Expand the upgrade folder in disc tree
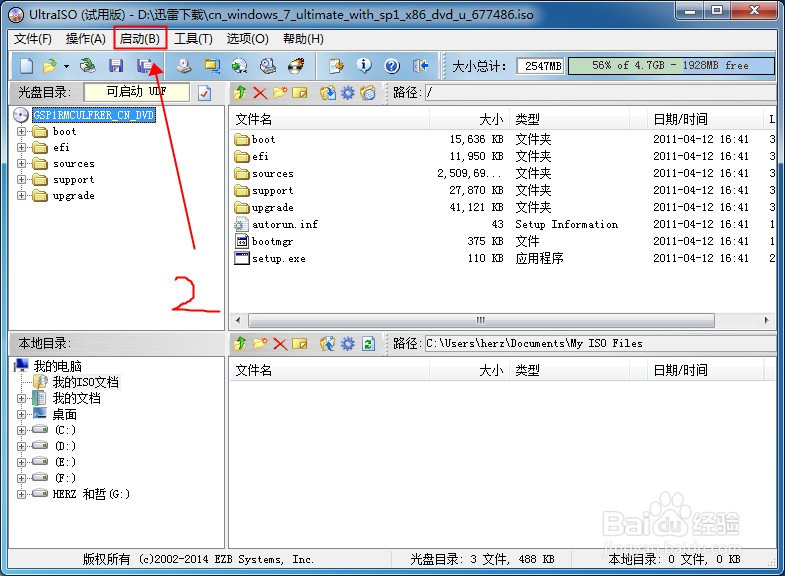The height and width of the screenshot is (576, 785). pyautogui.click(x=22, y=196)
